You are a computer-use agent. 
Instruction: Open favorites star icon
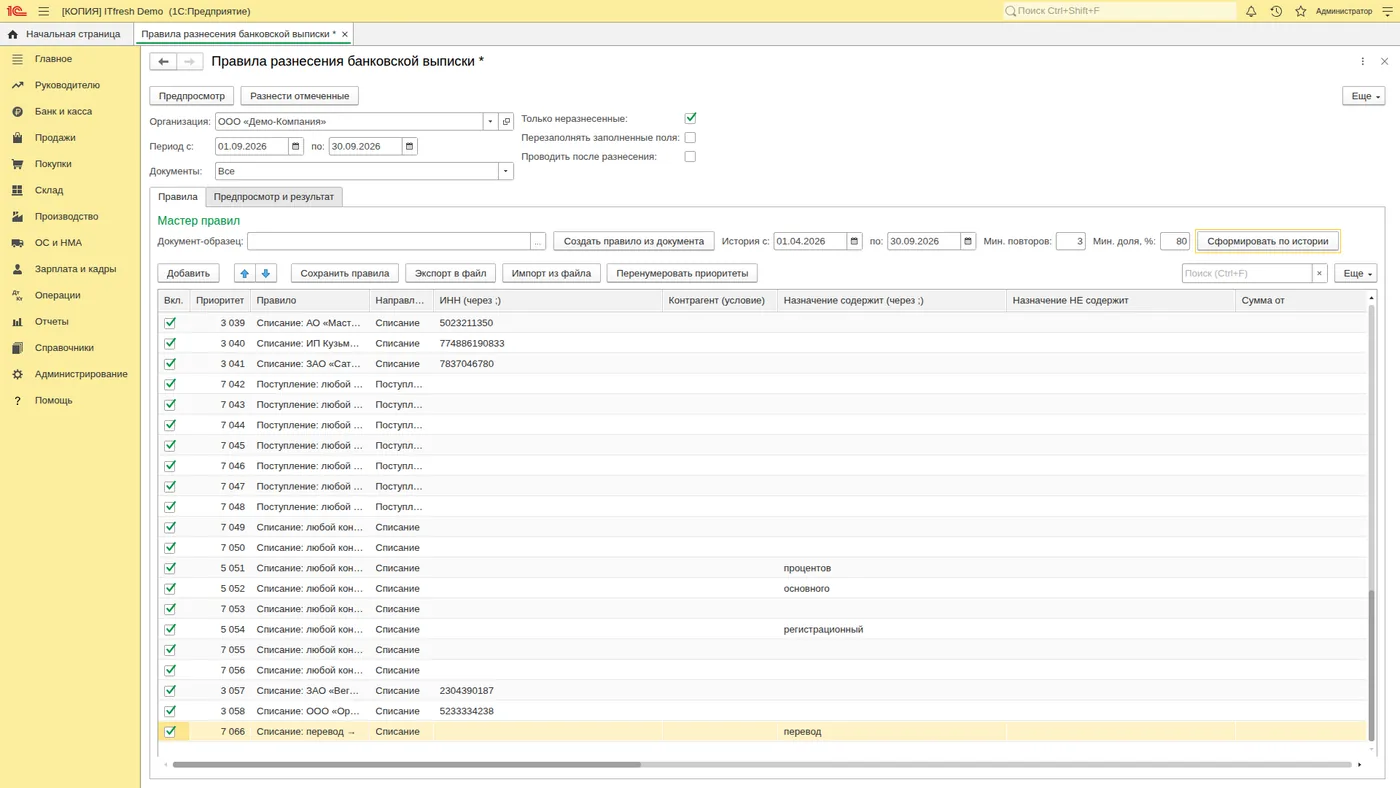tap(1301, 11)
